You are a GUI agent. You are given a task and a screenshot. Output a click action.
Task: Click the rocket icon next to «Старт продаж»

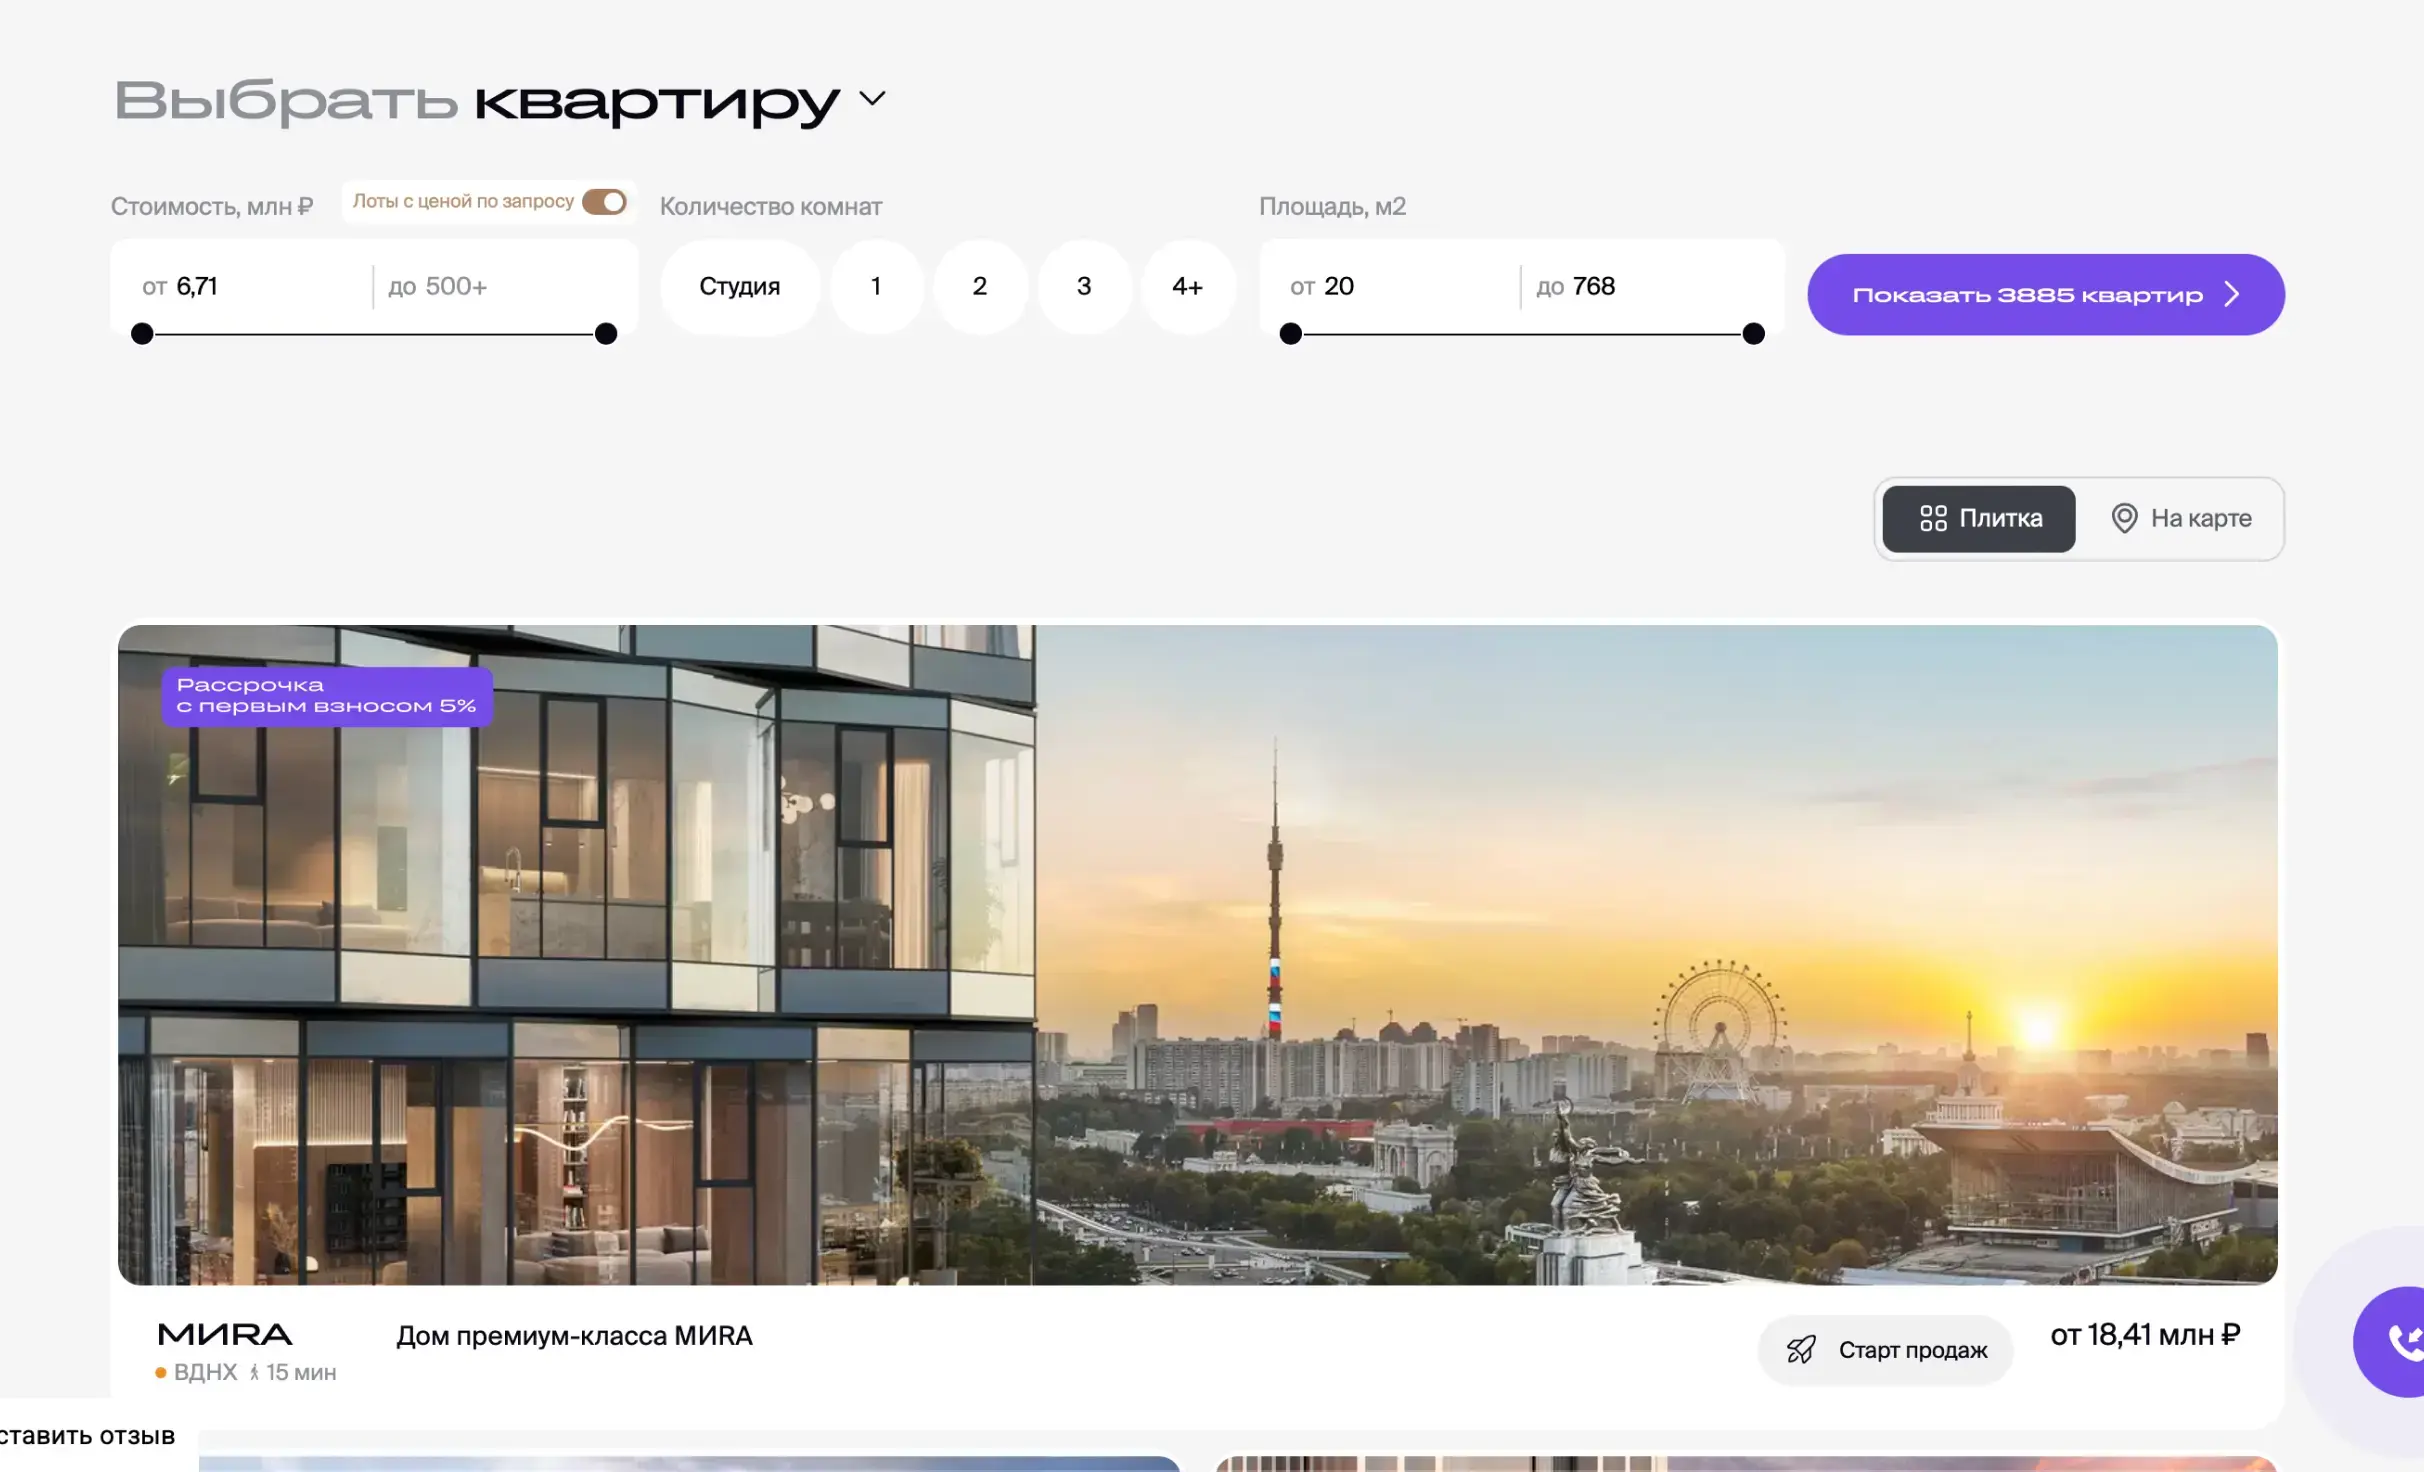[1803, 1350]
